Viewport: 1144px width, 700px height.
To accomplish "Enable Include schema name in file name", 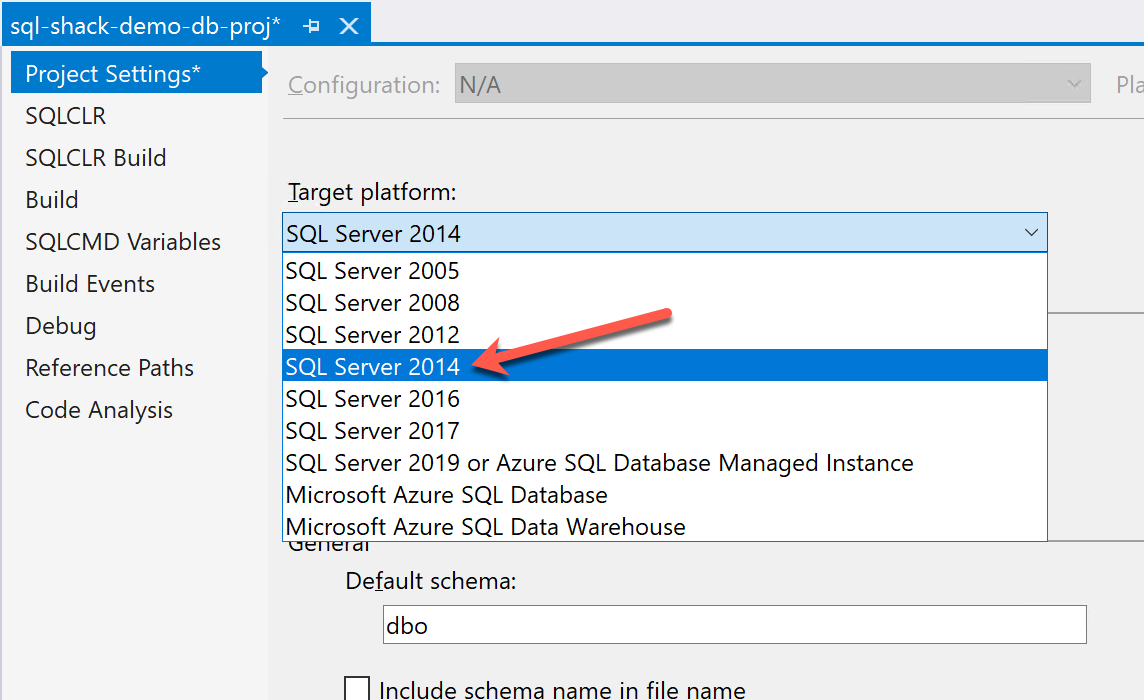I will pos(357,689).
